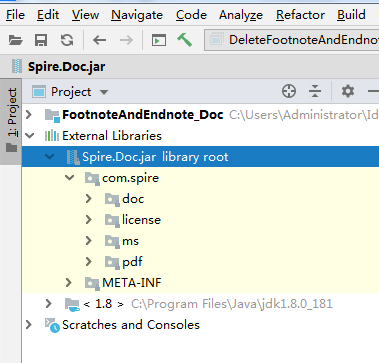Expand Scratches and Consoles
379x363 pixels.
click(29, 325)
